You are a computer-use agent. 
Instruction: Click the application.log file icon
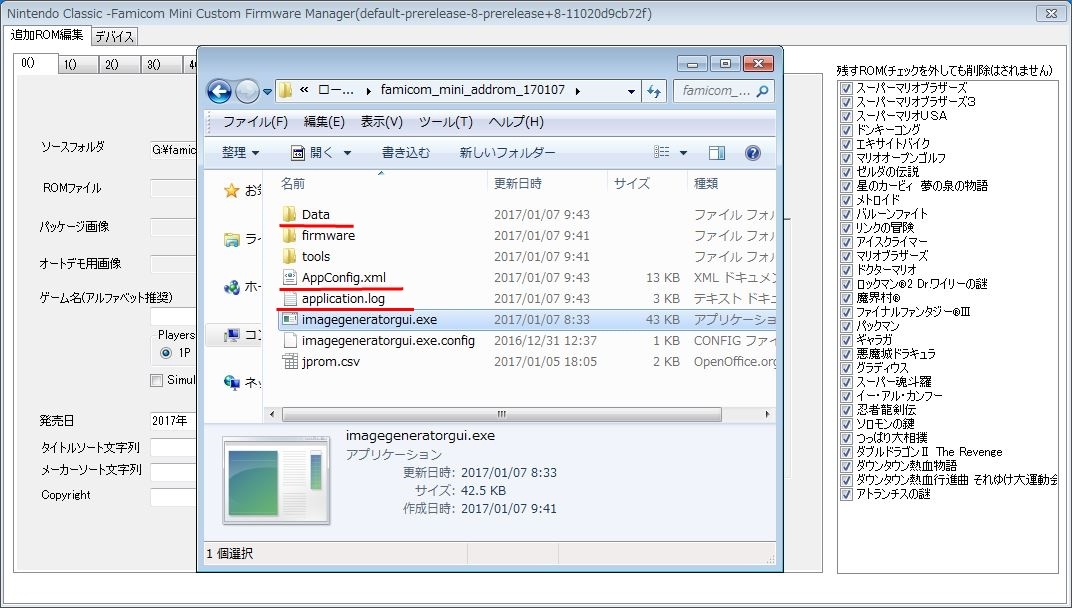point(290,298)
